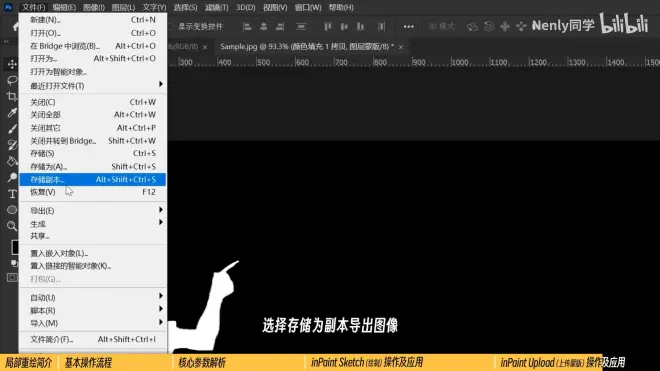Open the three-dots align options
Image resolution: width=660 pixels, height=371 pixels.
(x=408, y=27)
